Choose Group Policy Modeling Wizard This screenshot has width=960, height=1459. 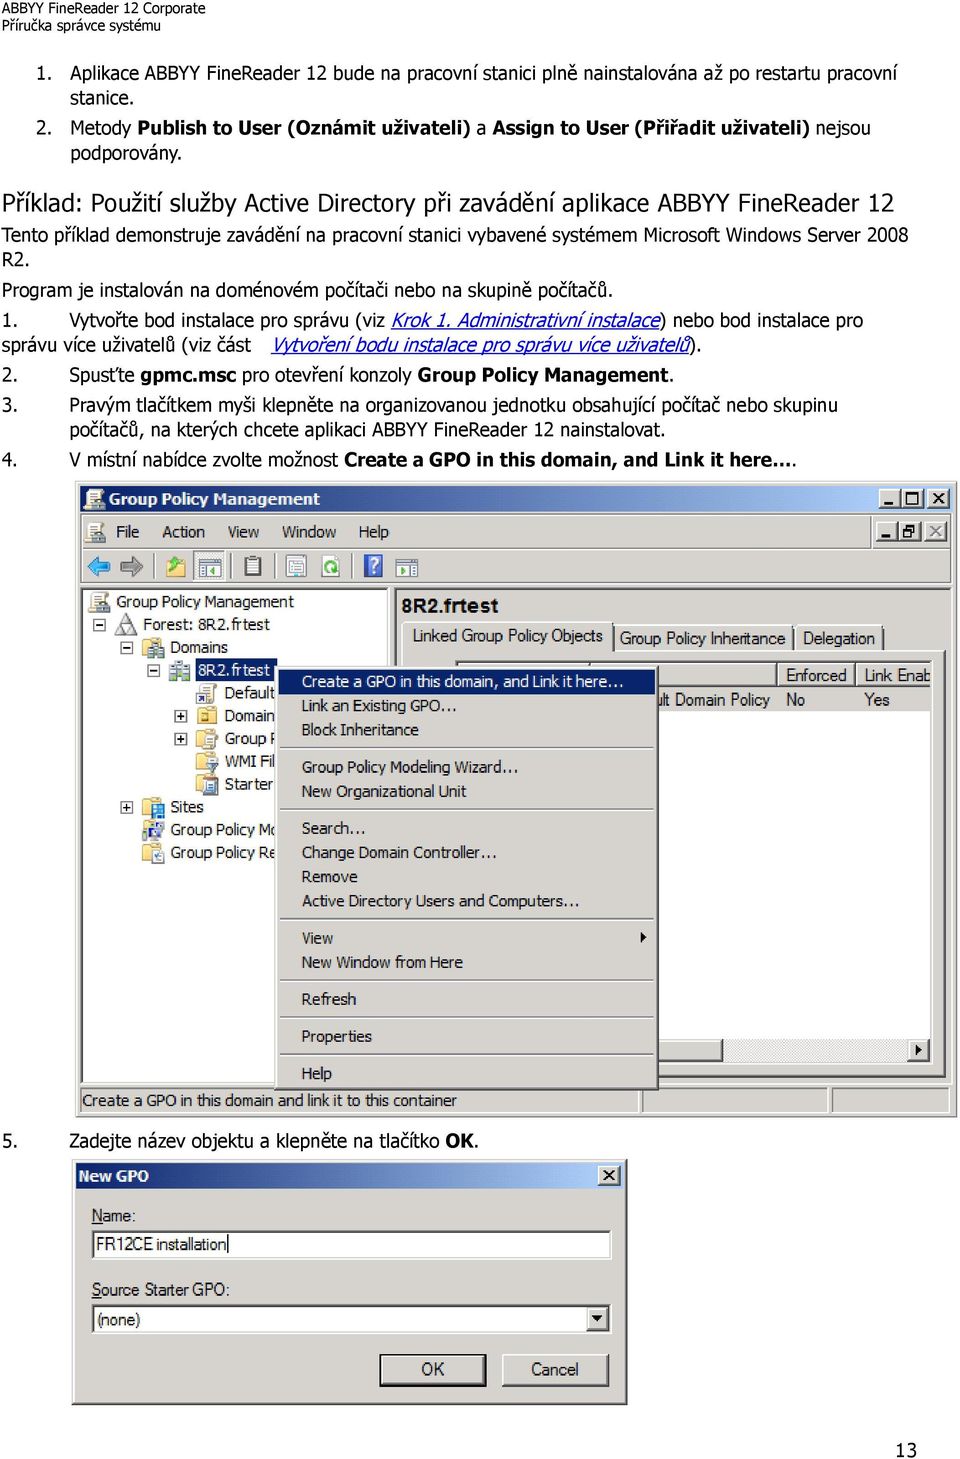pos(466,767)
